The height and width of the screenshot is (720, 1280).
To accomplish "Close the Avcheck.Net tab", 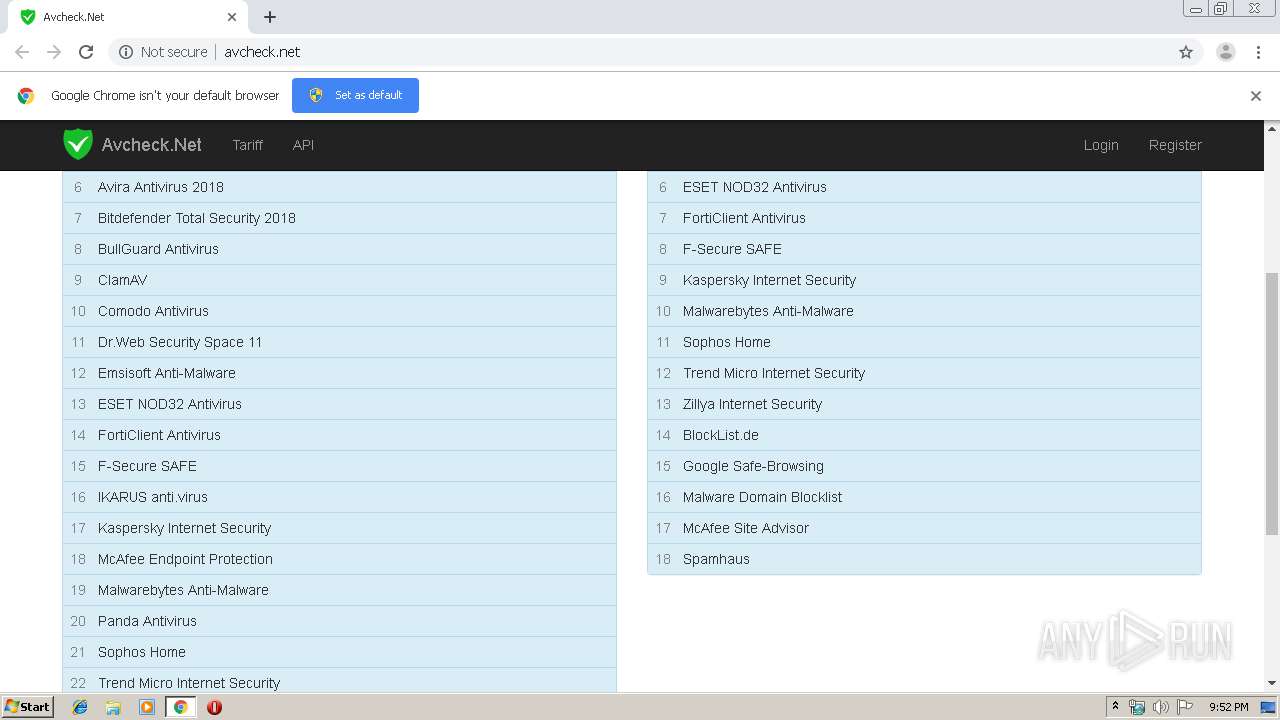I will tap(232, 17).
